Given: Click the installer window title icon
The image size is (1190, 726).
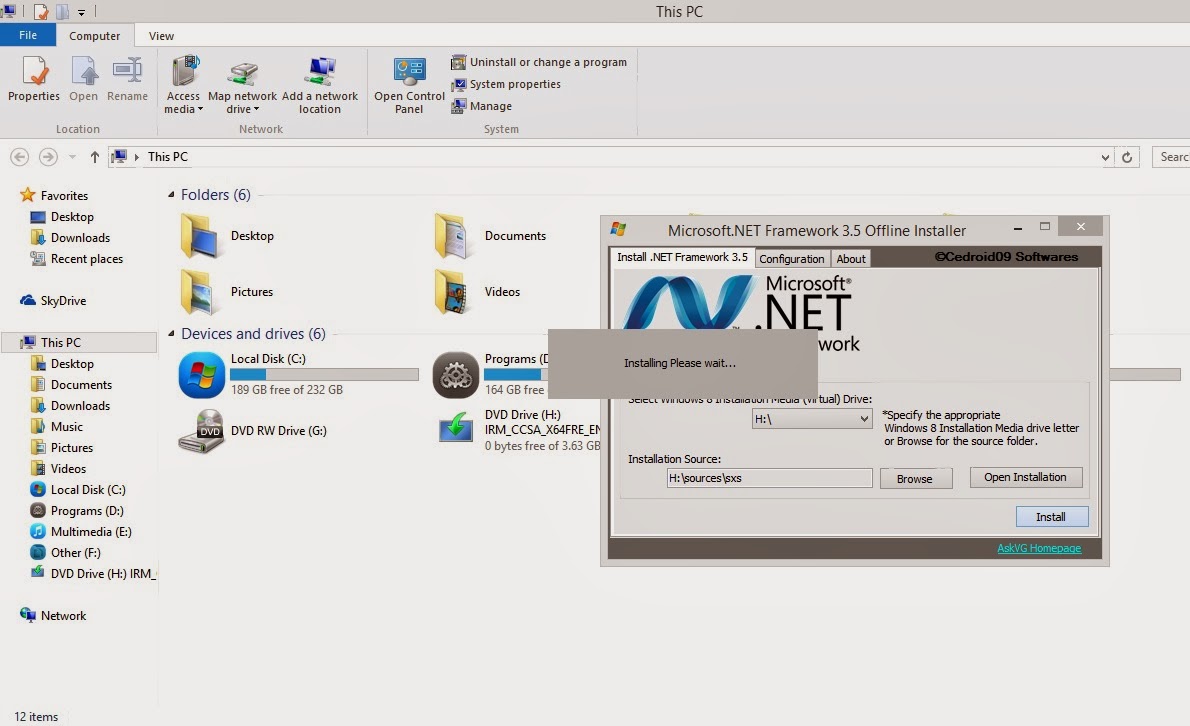Looking at the screenshot, I should (619, 229).
